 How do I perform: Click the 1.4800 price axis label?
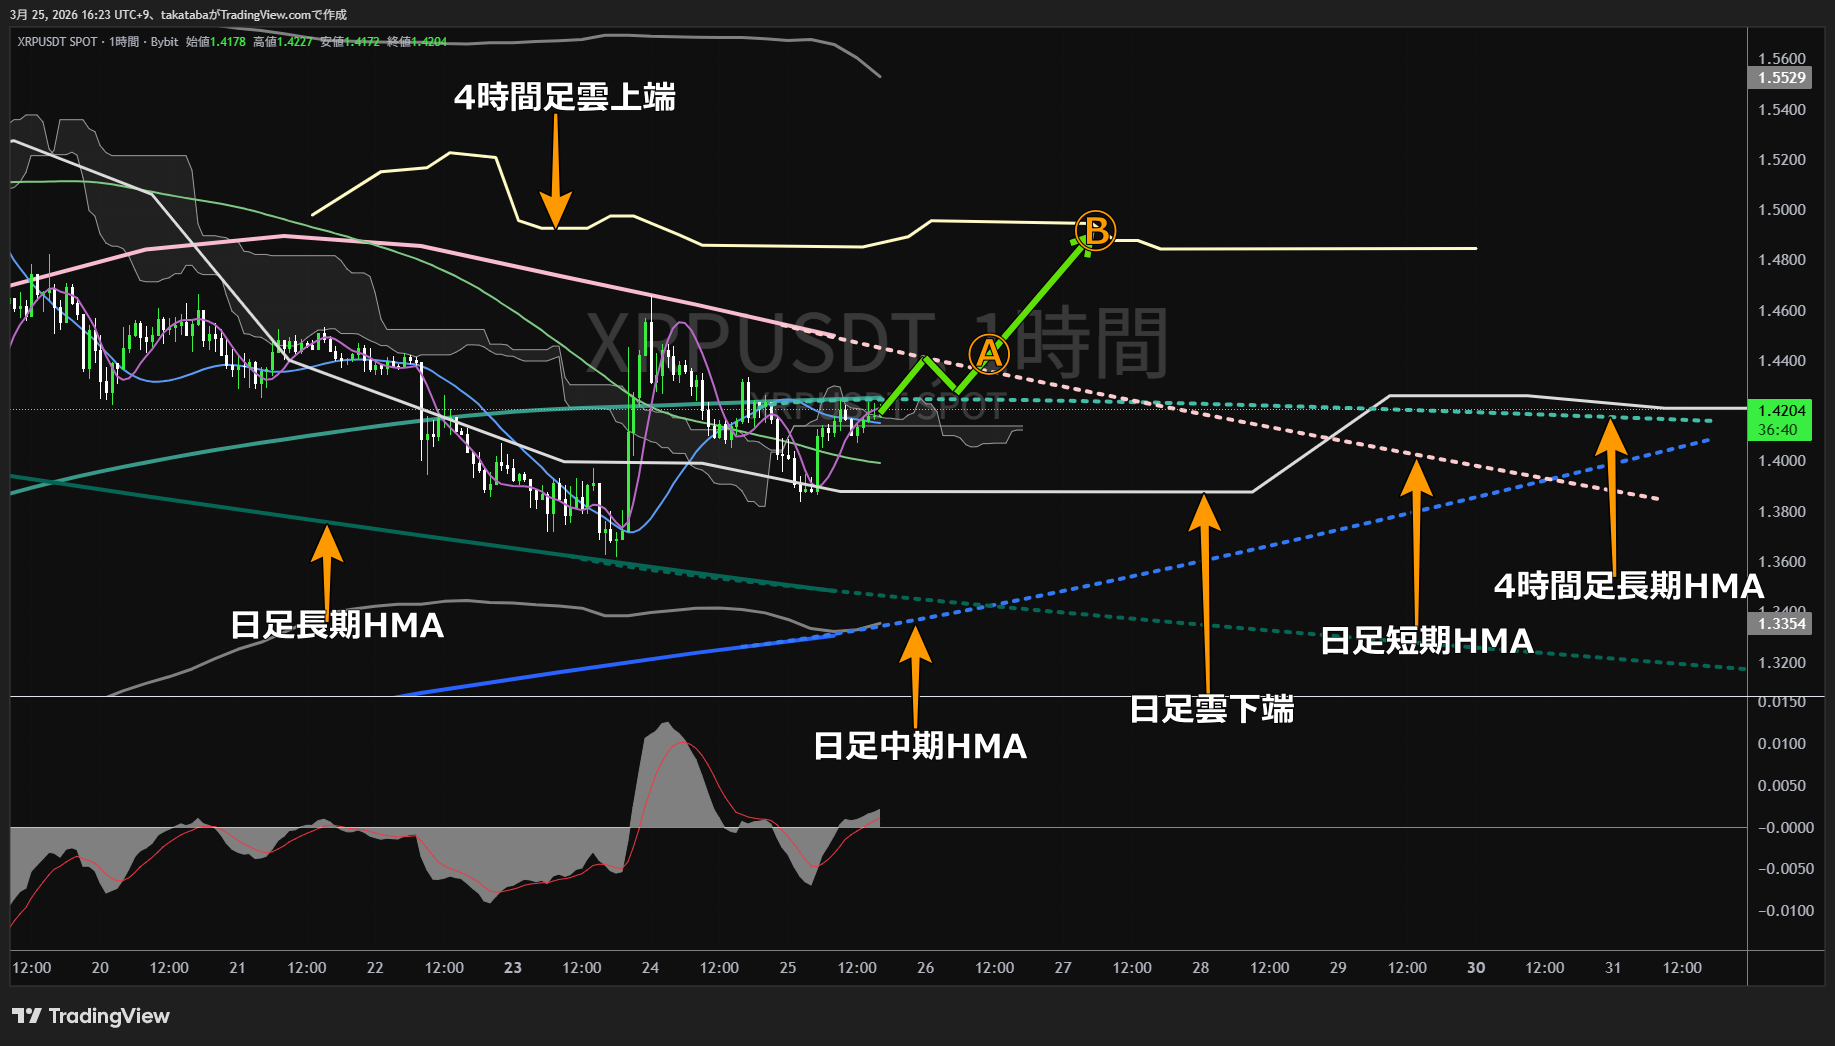(1782, 260)
